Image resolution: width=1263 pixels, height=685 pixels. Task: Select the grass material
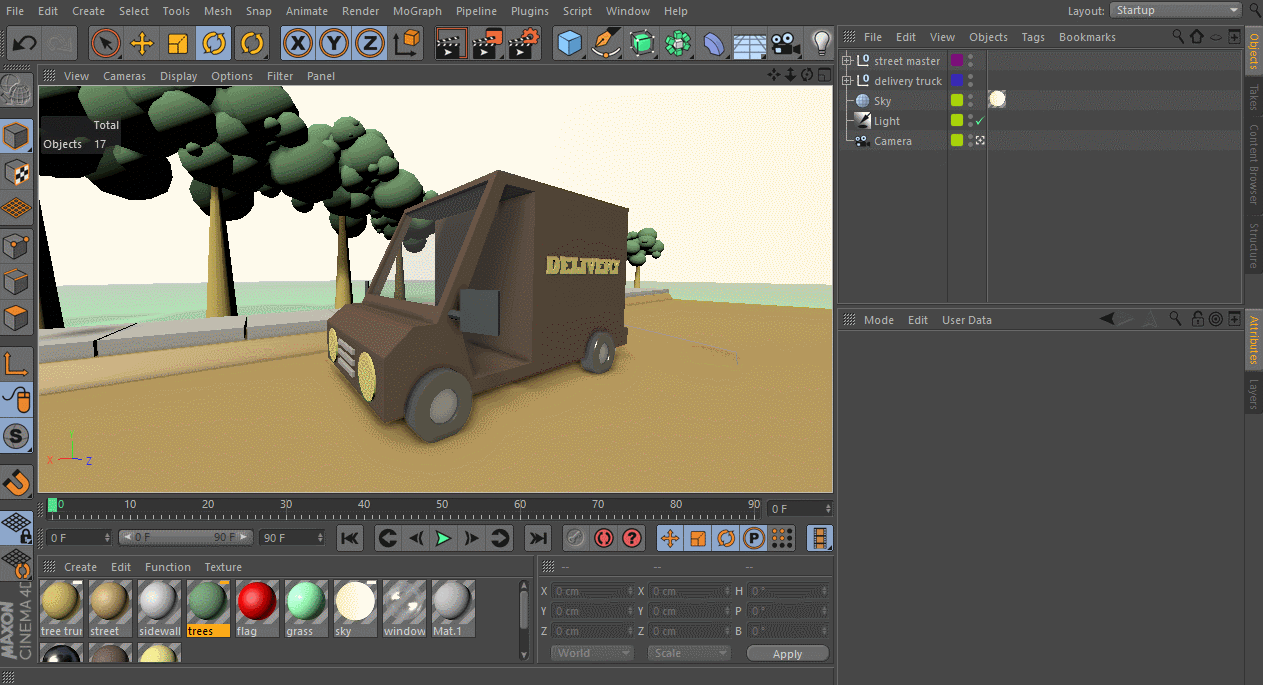(x=306, y=608)
